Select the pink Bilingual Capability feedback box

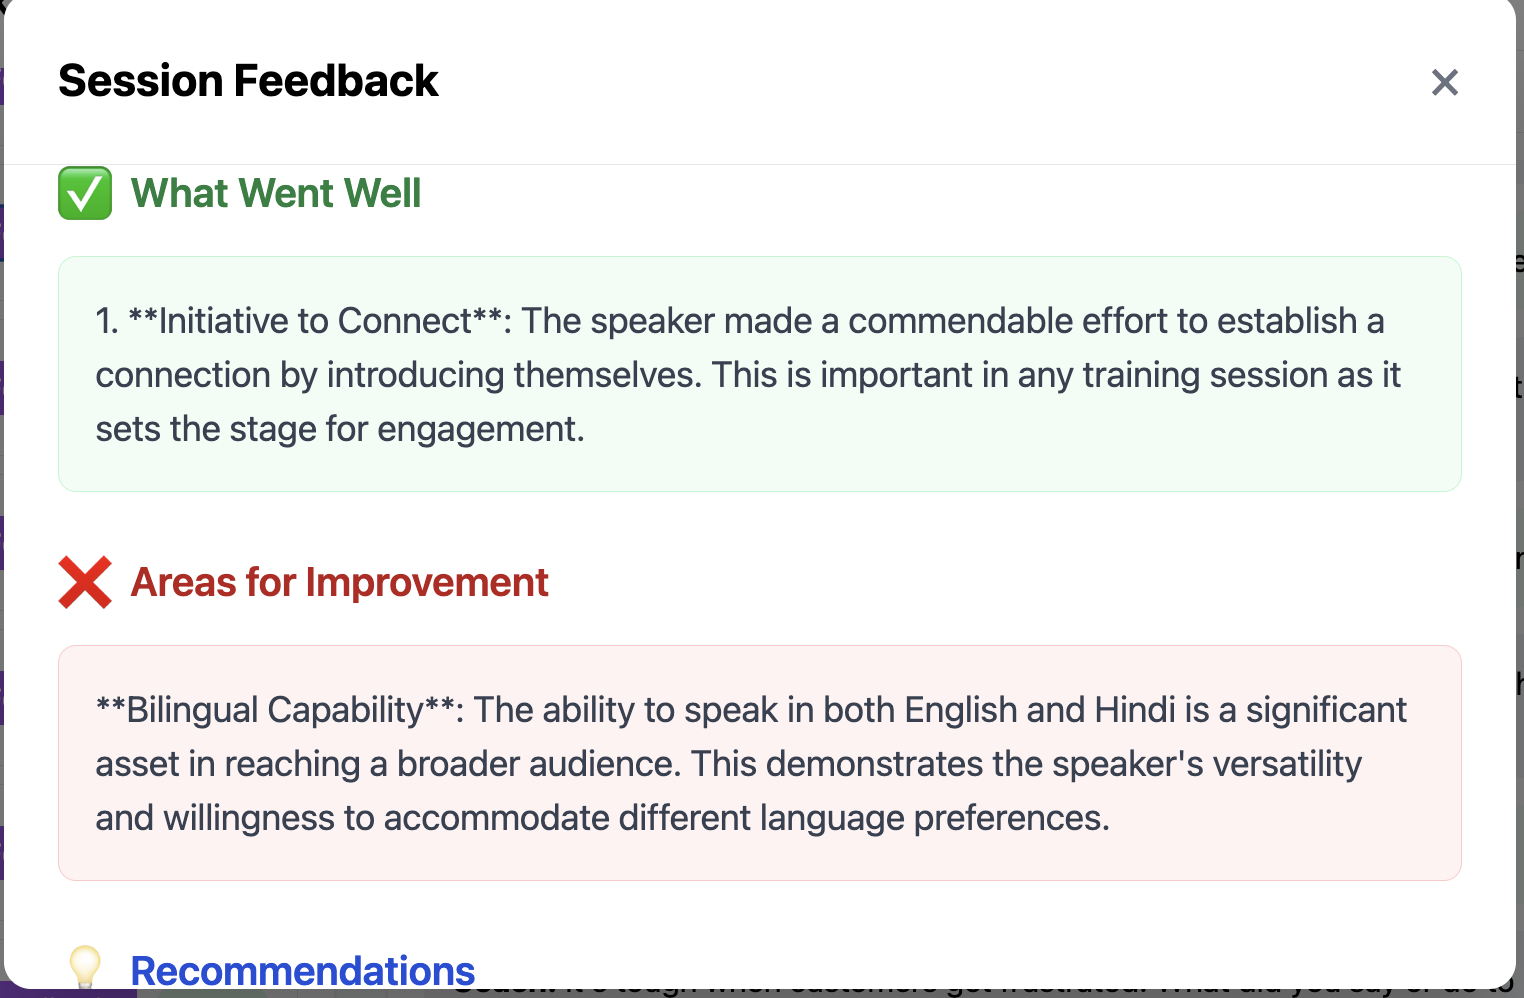760,762
